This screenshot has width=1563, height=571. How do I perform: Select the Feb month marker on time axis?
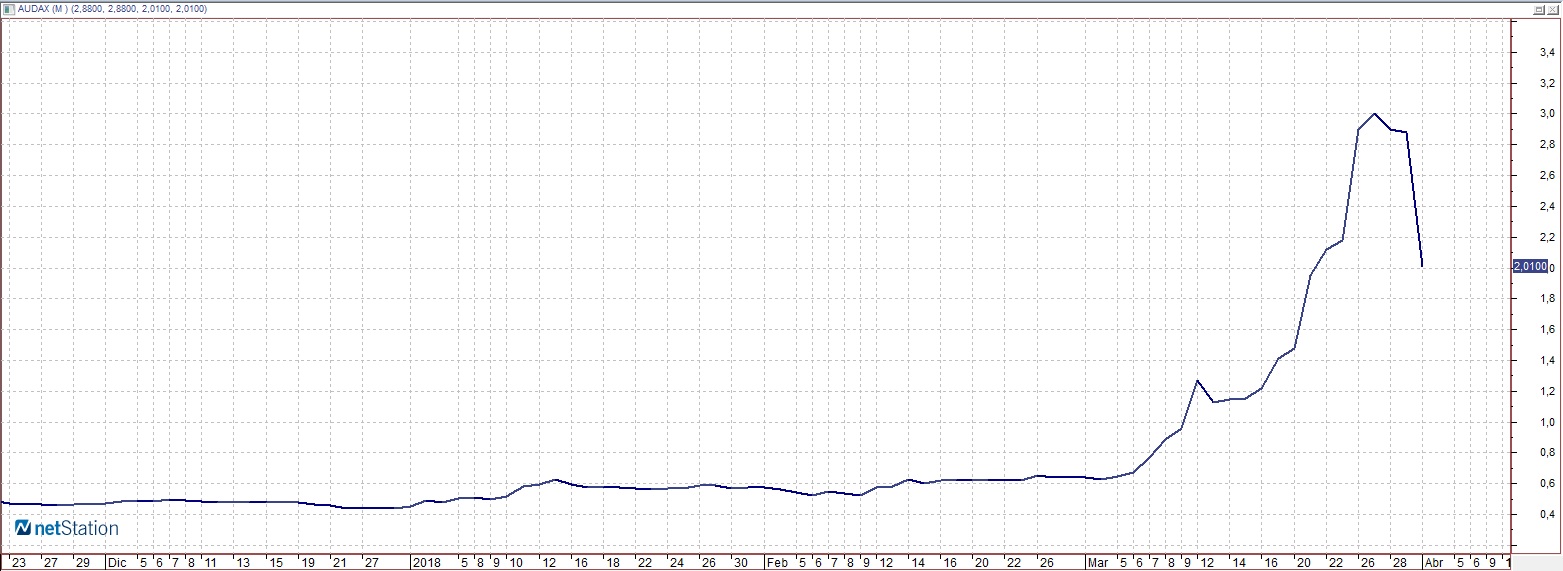pos(777,562)
